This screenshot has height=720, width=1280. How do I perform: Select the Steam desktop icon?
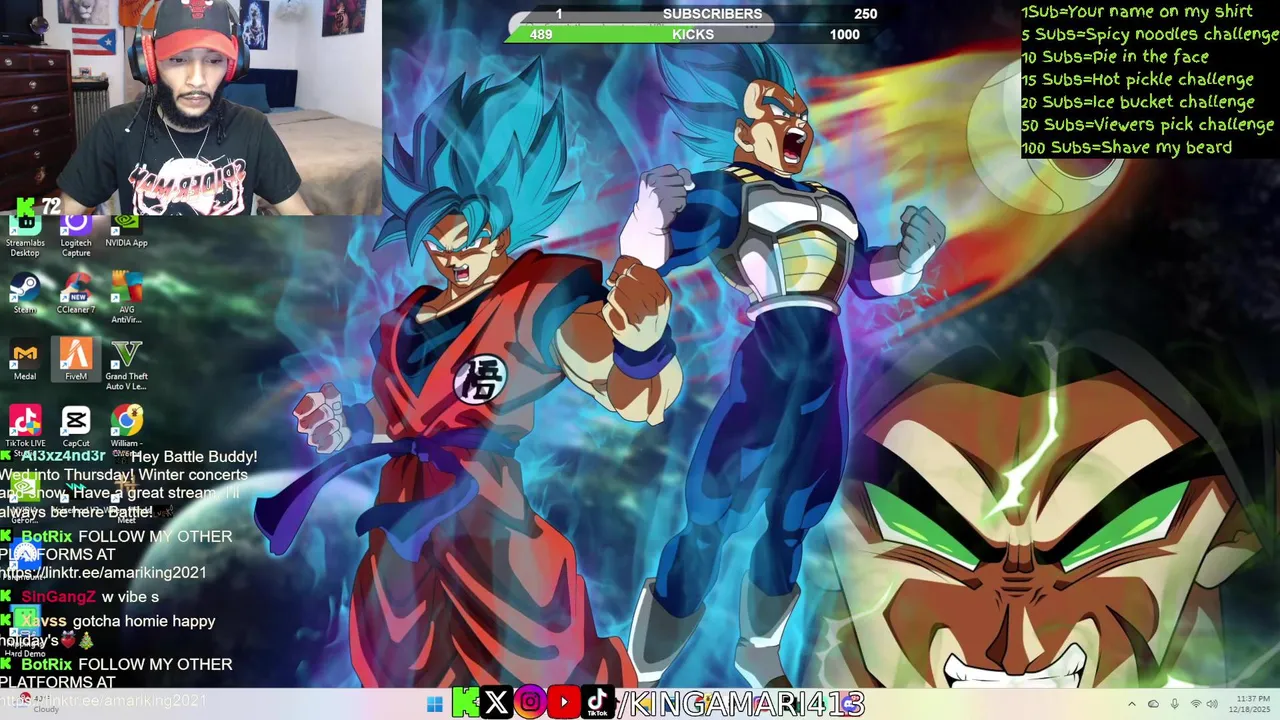(x=25, y=294)
